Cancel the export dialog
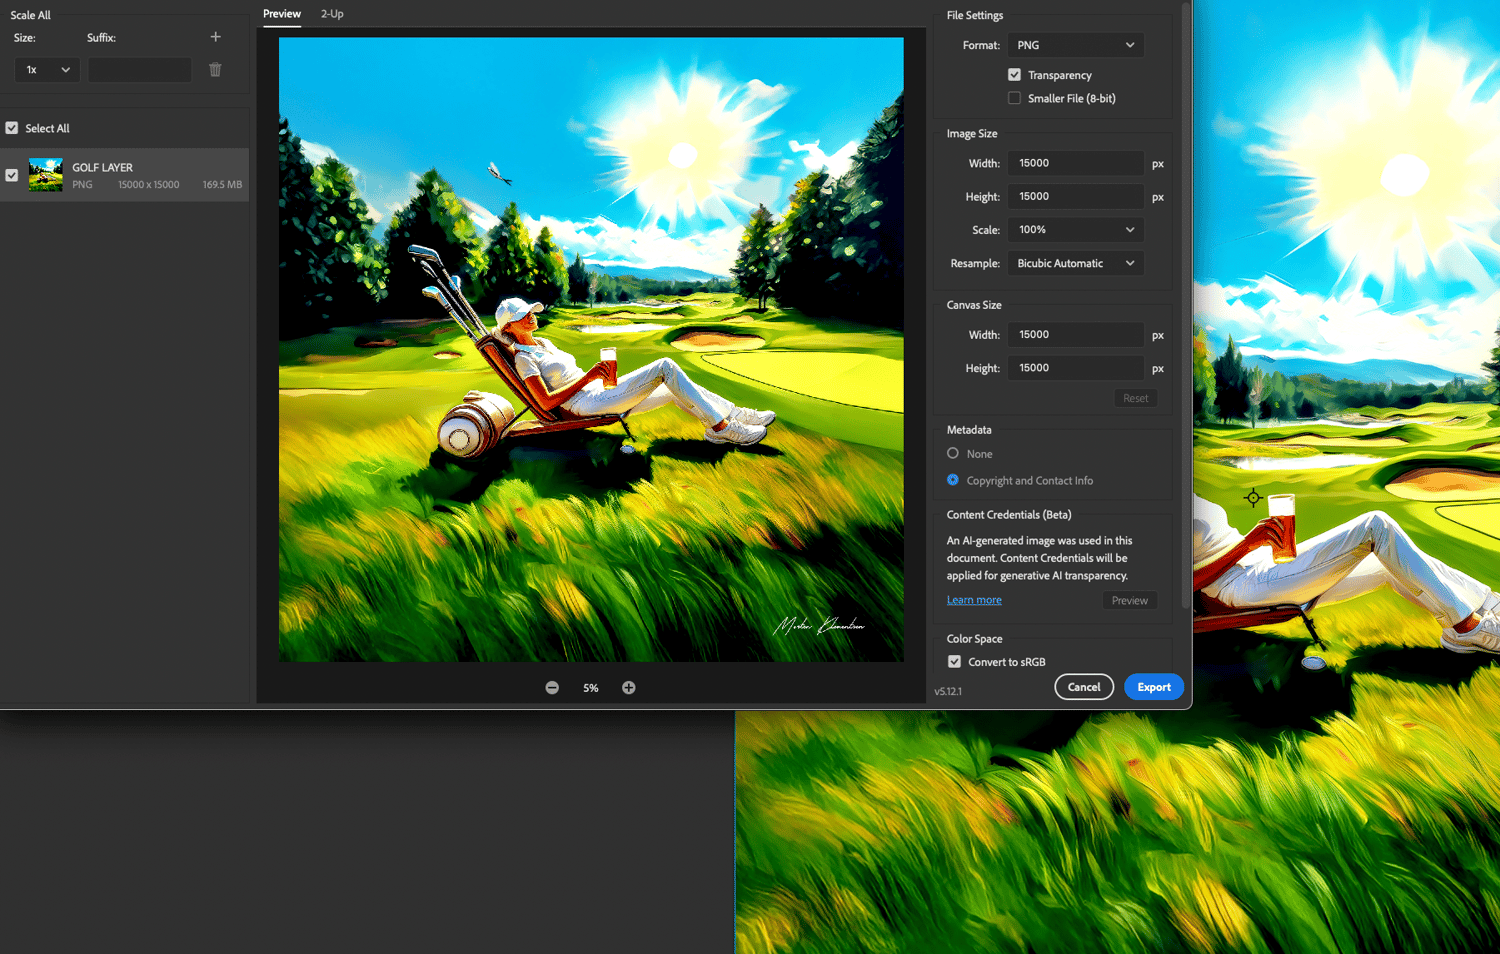Screen dimensions: 1500x954 point(1084,687)
